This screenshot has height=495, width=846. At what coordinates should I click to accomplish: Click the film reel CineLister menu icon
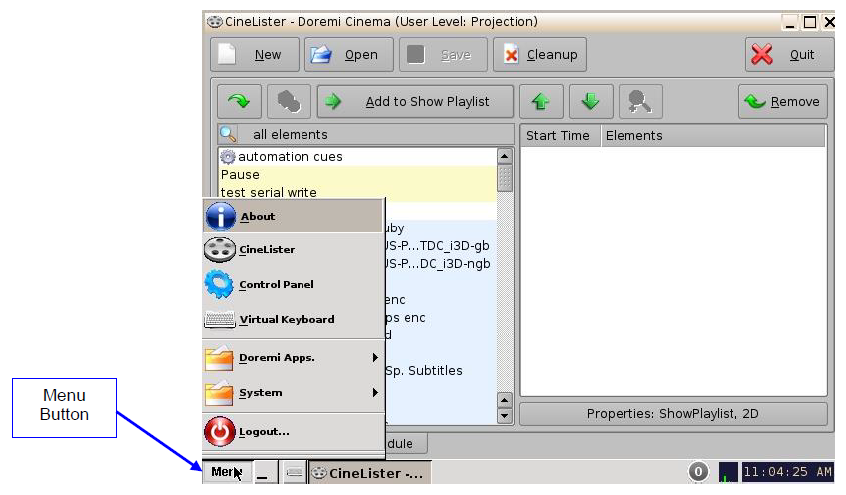pos(220,249)
